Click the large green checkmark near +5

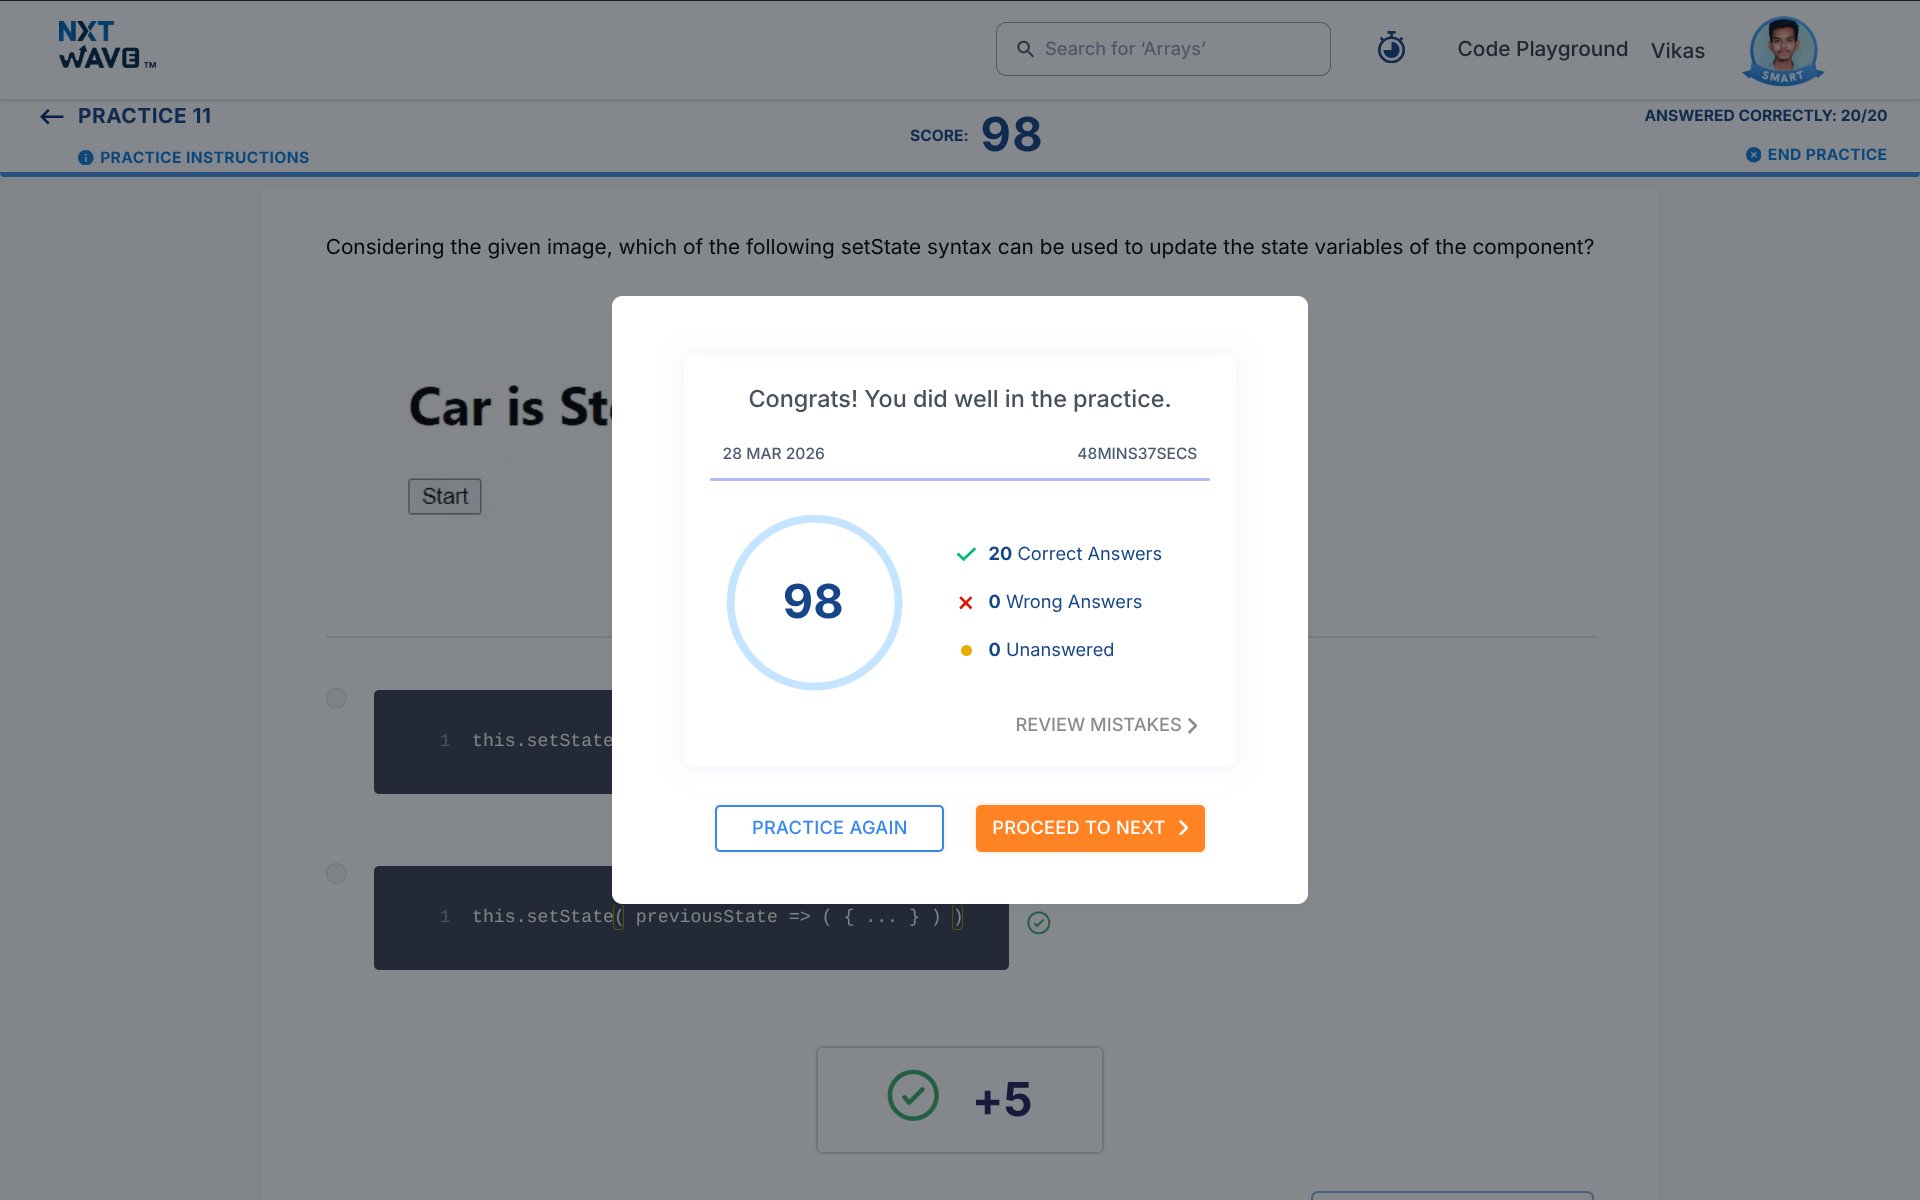(913, 1096)
